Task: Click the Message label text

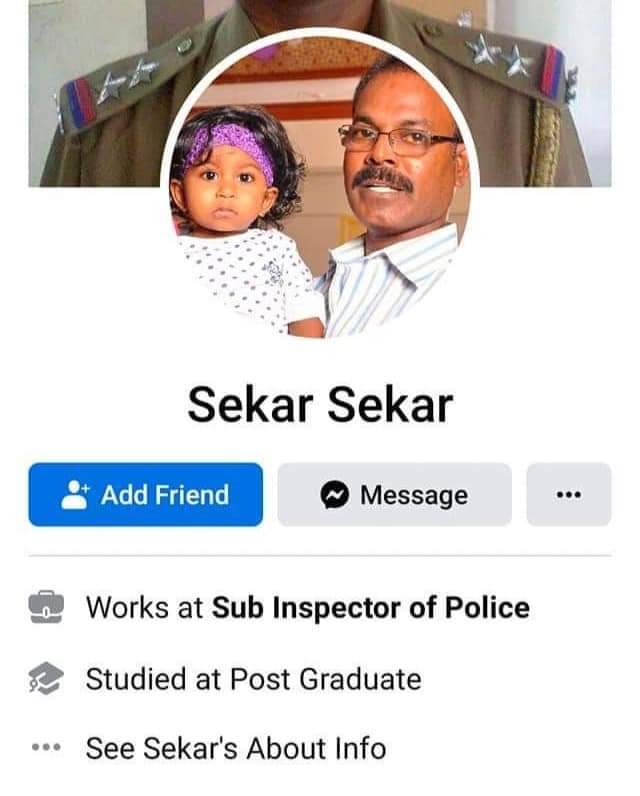Action: (x=414, y=495)
